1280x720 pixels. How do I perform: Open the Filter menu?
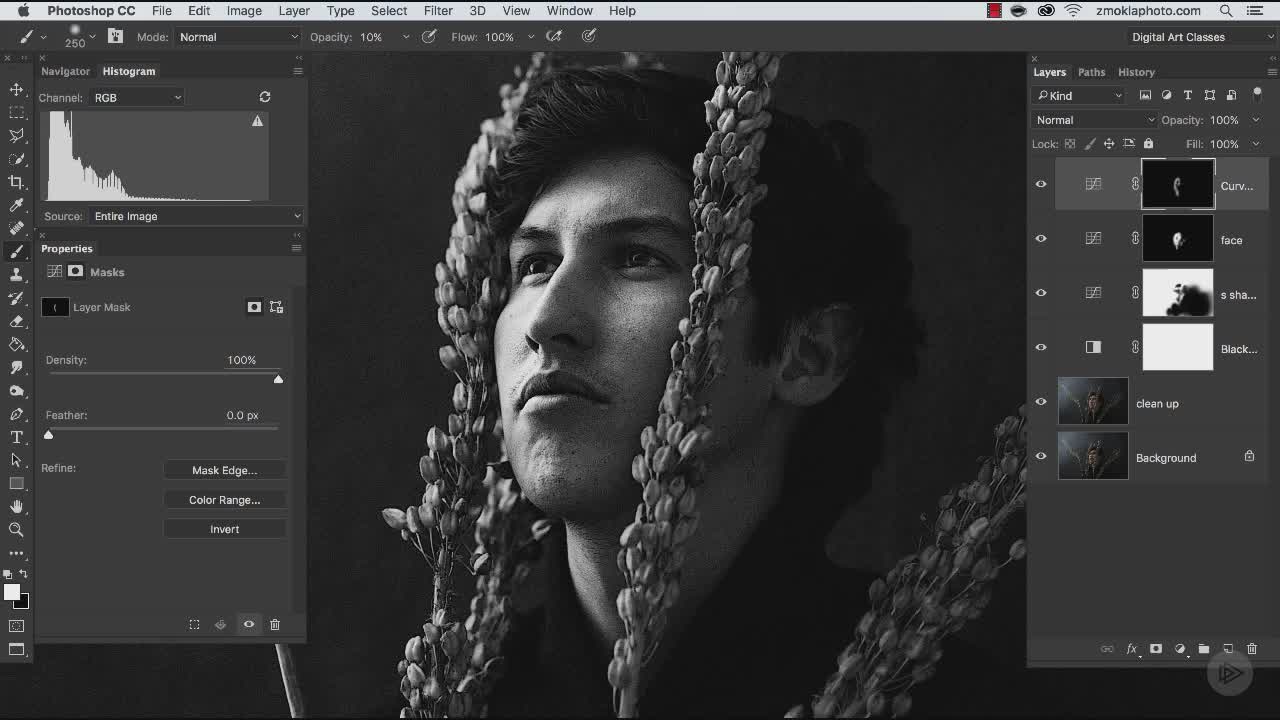click(x=438, y=11)
